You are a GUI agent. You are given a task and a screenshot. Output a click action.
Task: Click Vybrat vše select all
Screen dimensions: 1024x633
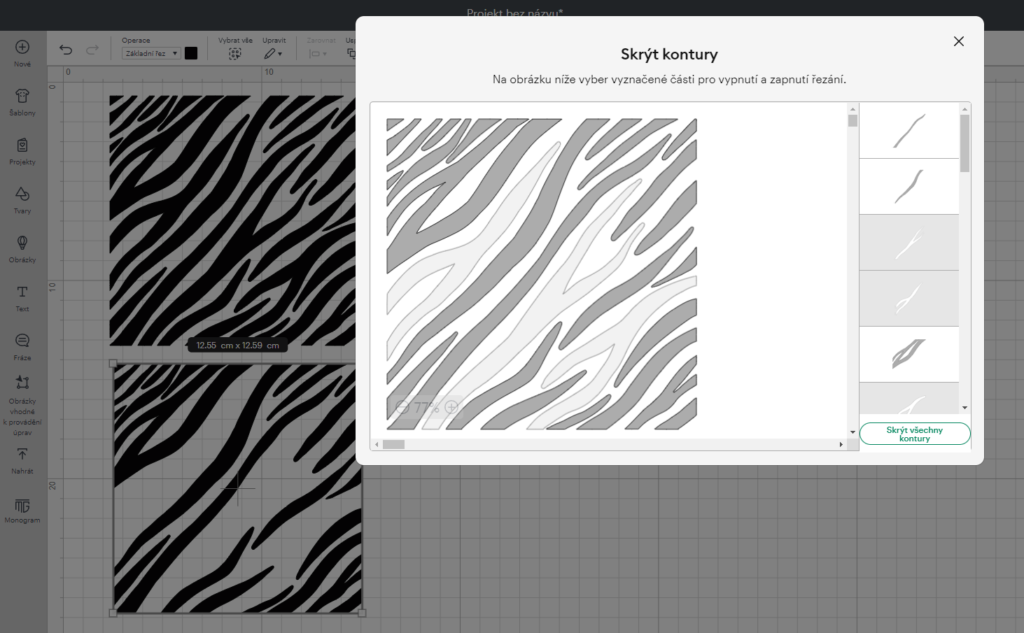coord(234,53)
